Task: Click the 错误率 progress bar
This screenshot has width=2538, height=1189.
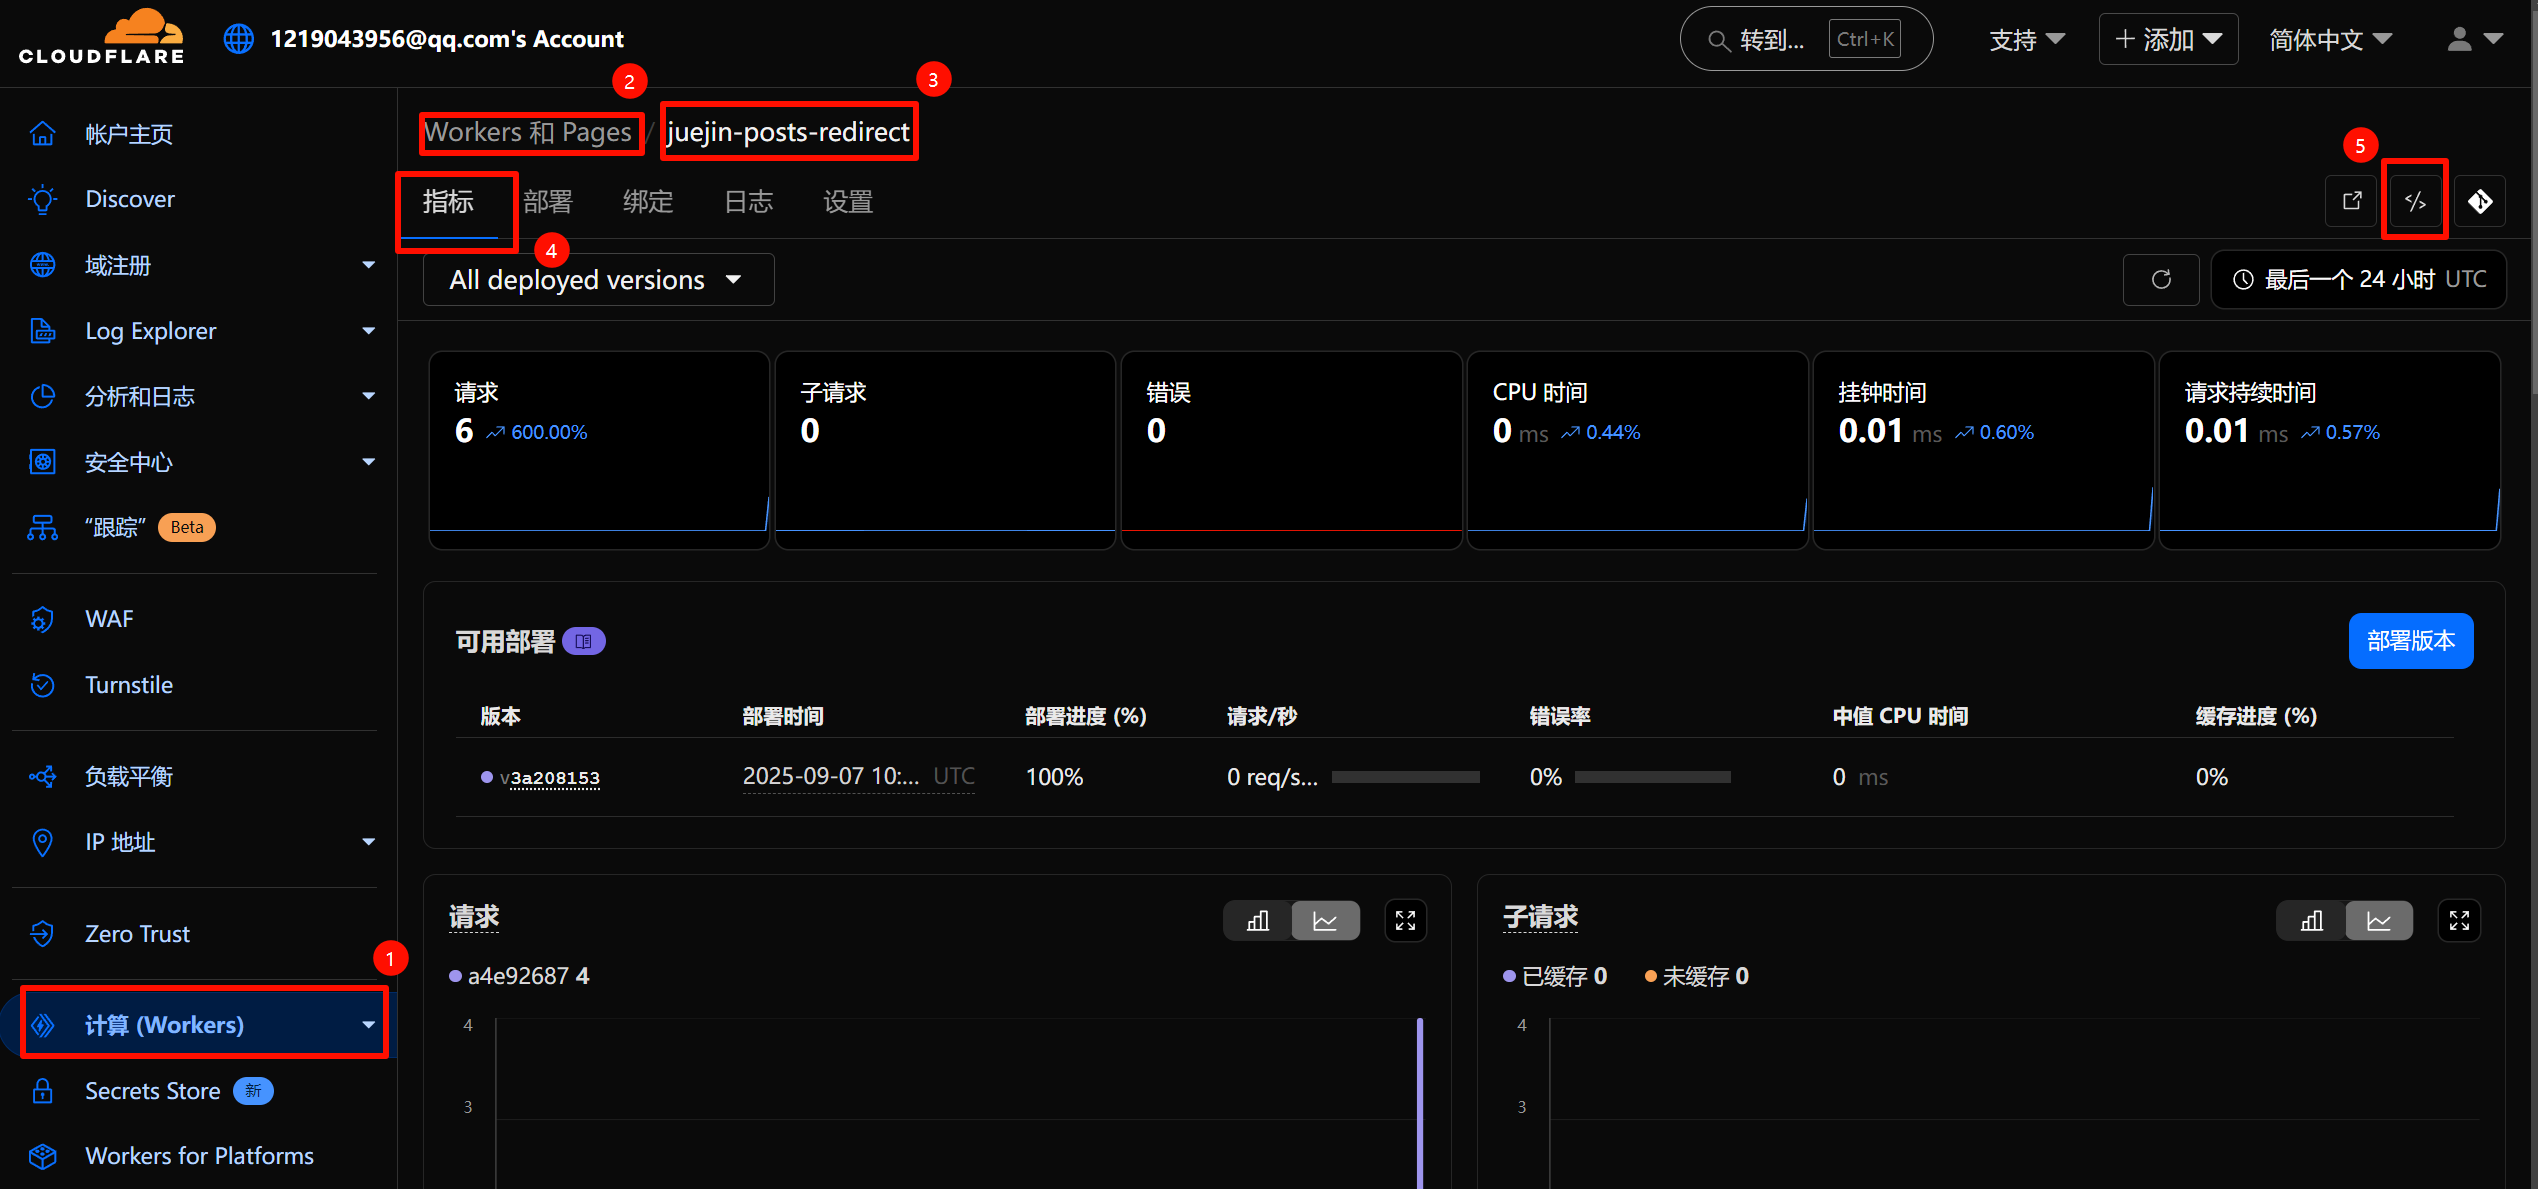Action: coord(1652,777)
